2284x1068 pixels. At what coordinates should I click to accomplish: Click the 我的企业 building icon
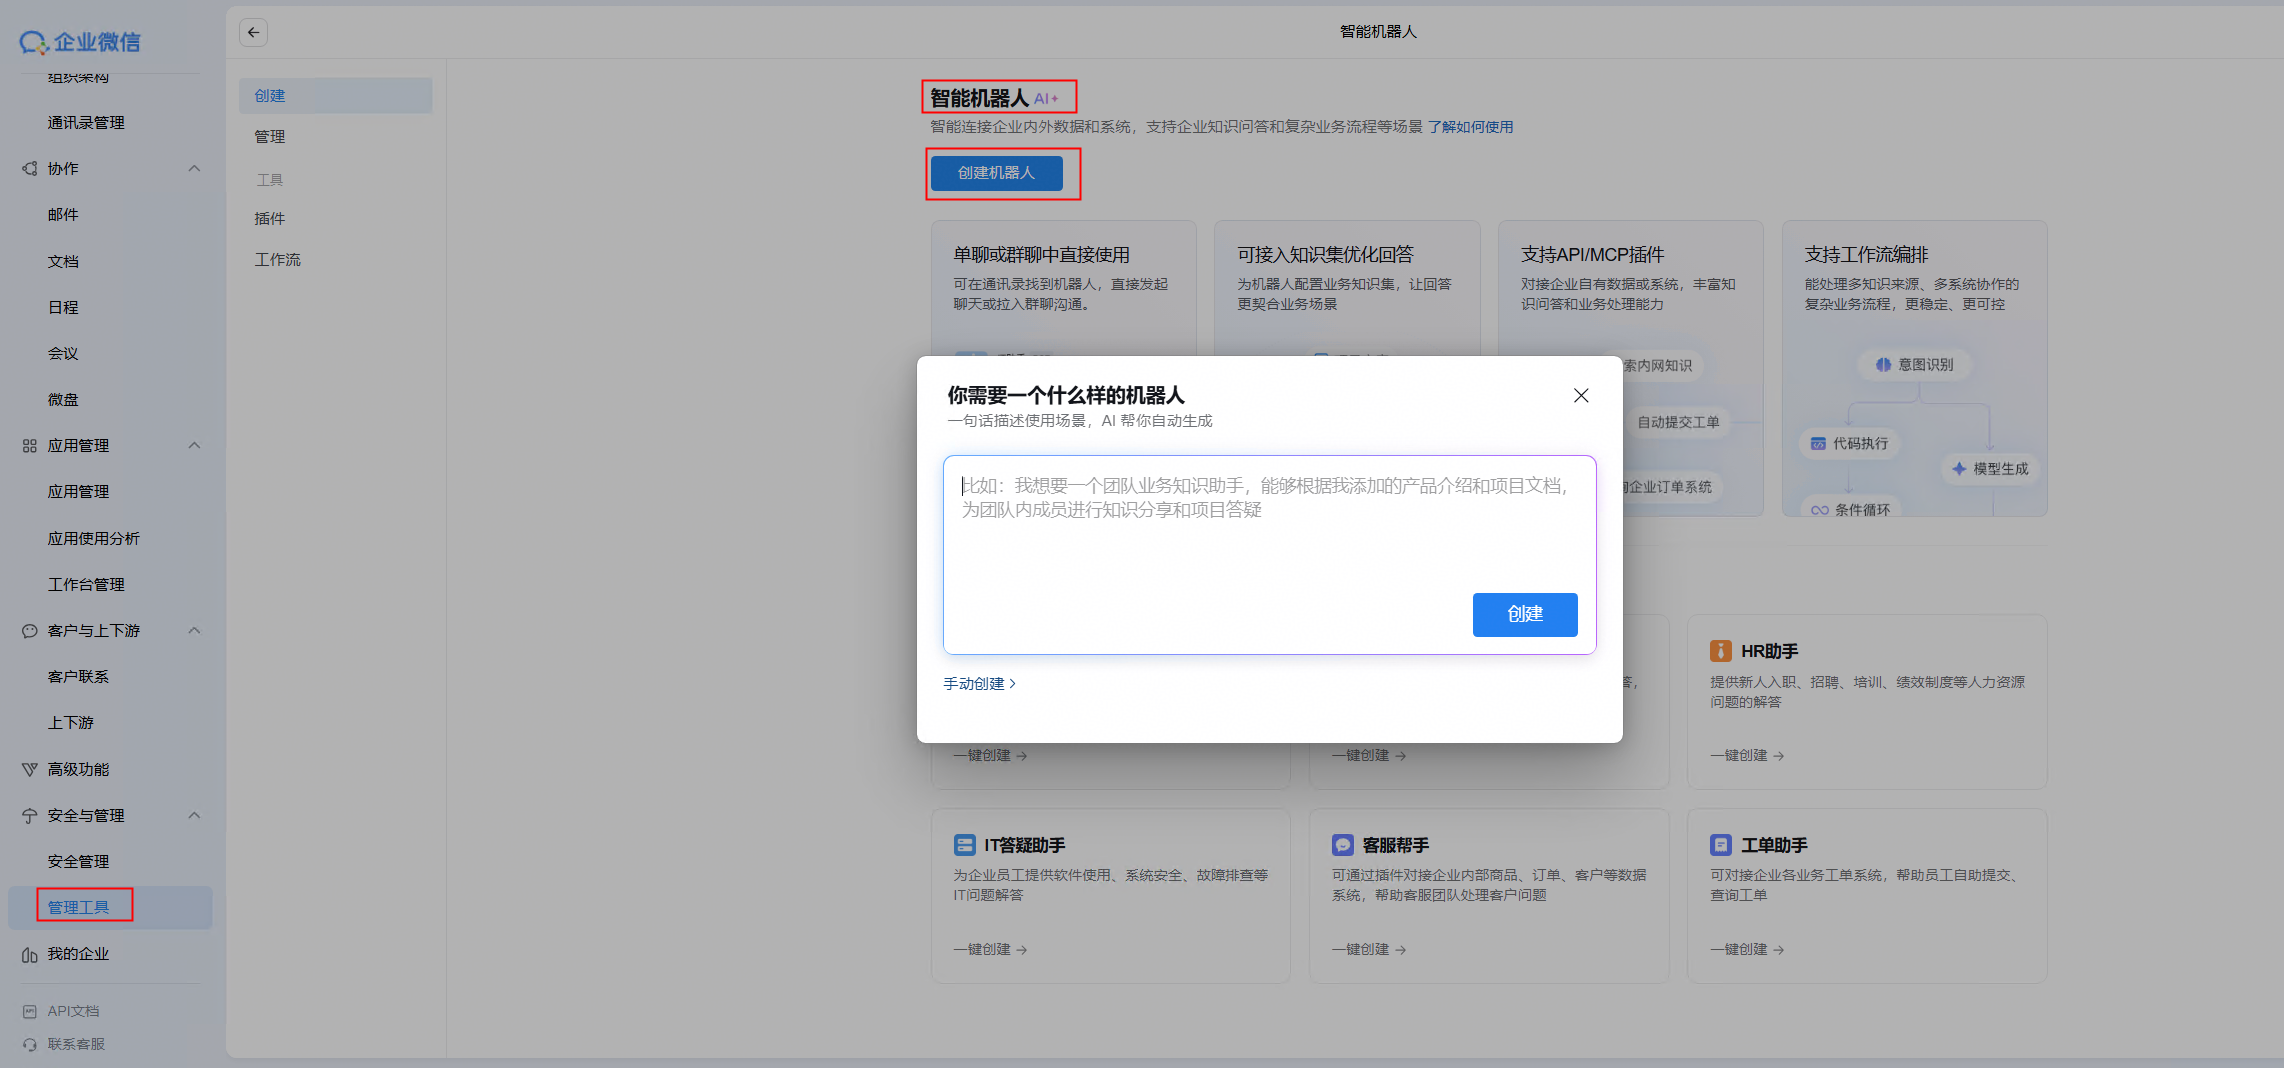[x=30, y=955]
